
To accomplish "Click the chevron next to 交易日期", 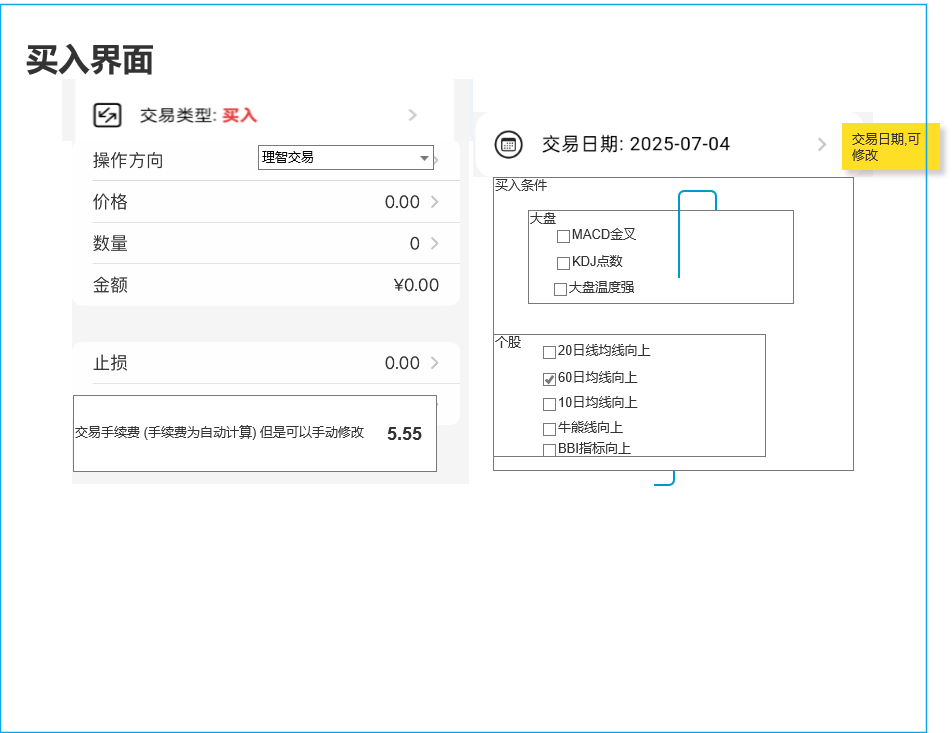I will pos(822,144).
